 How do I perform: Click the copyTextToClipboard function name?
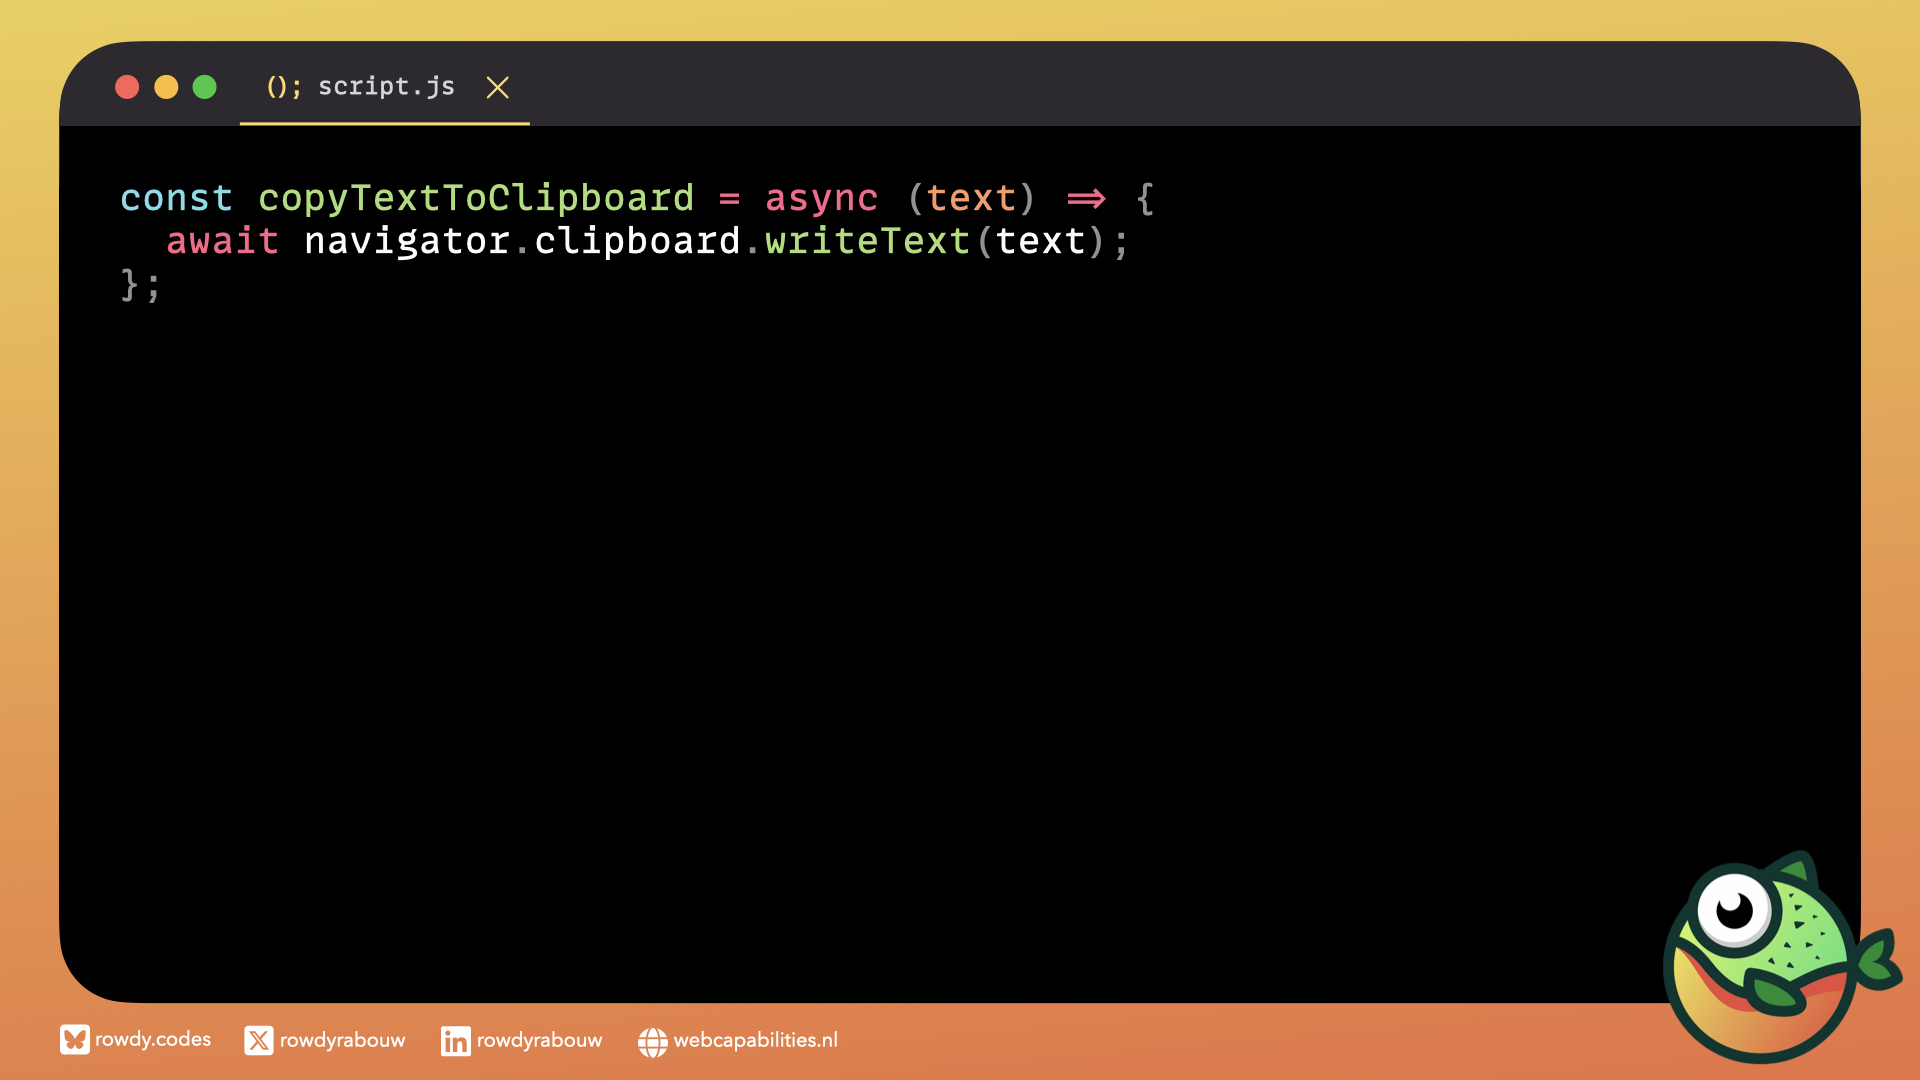click(x=476, y=198)
